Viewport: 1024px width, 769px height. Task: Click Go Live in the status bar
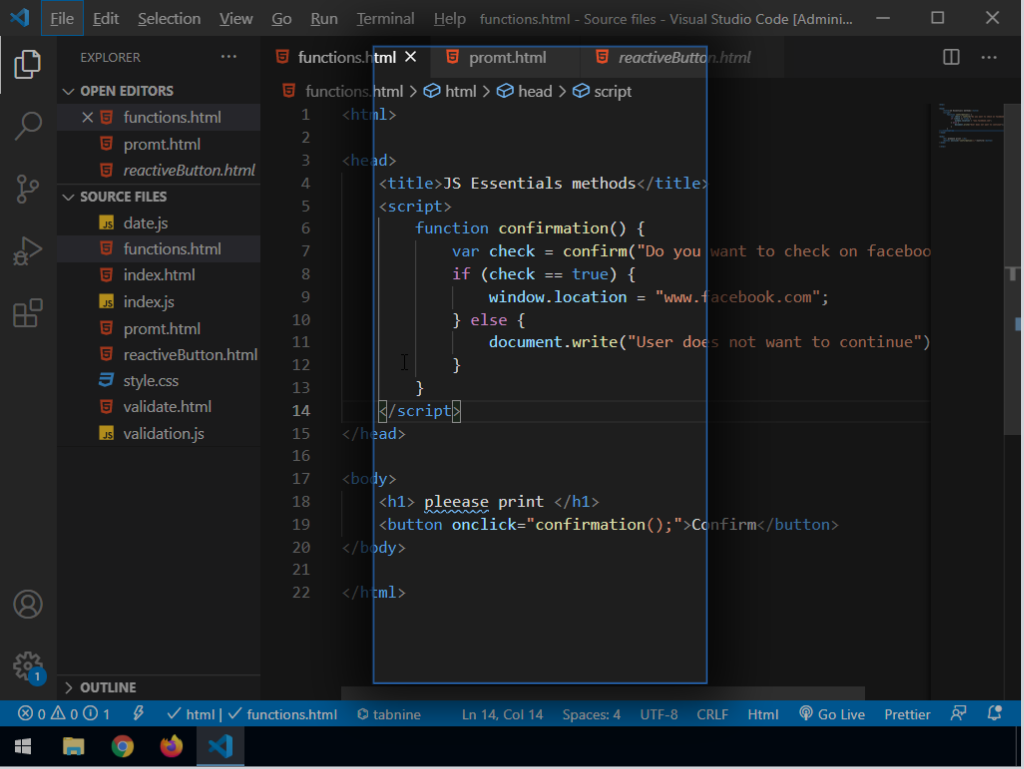point(832,714)
